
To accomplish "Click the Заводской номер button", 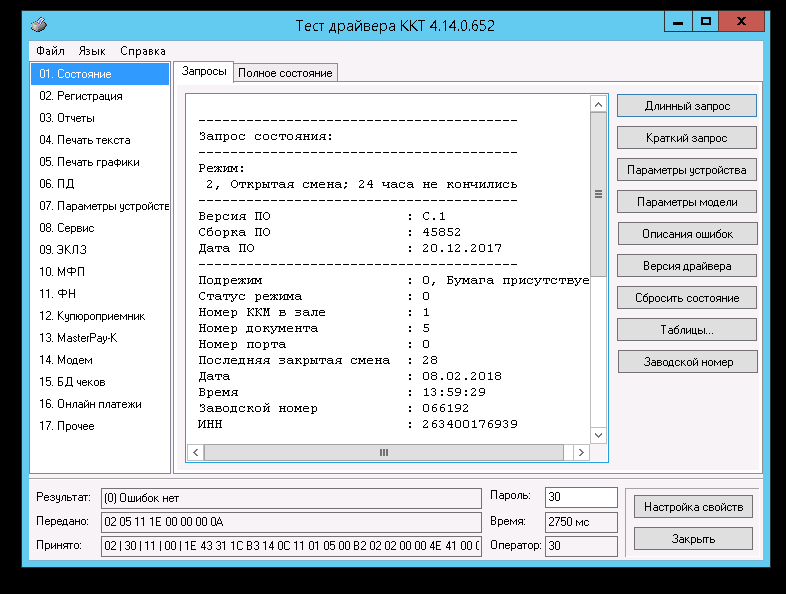I will (x=687, y=362).
